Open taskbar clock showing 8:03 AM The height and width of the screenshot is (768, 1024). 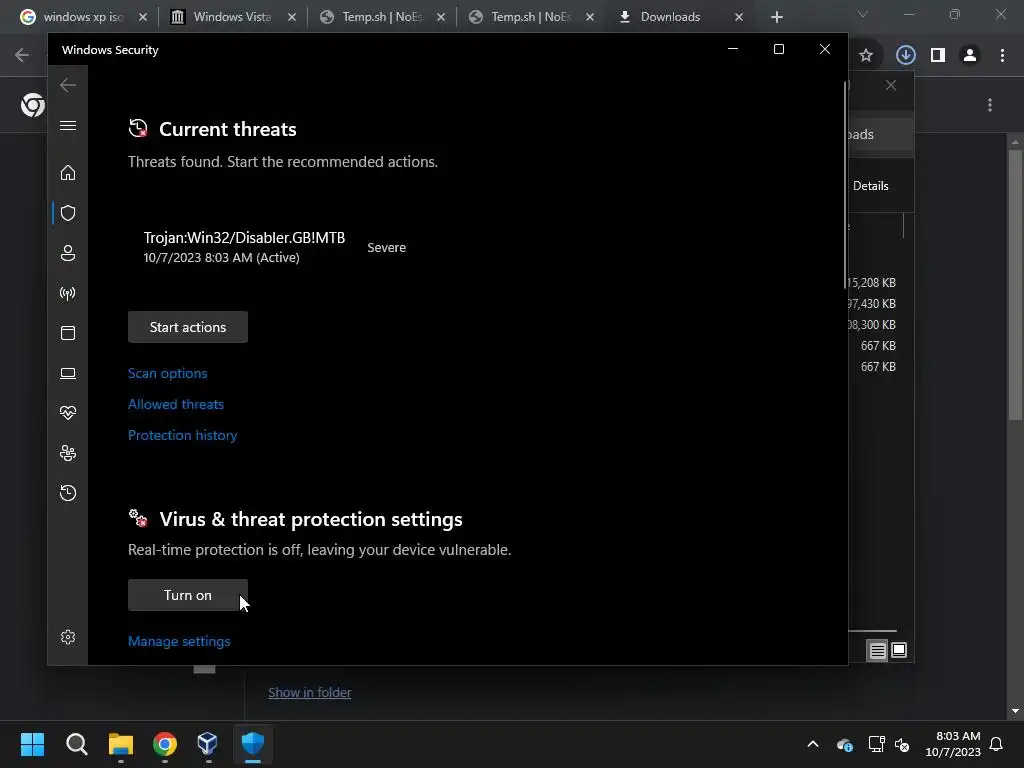point(953,744)
